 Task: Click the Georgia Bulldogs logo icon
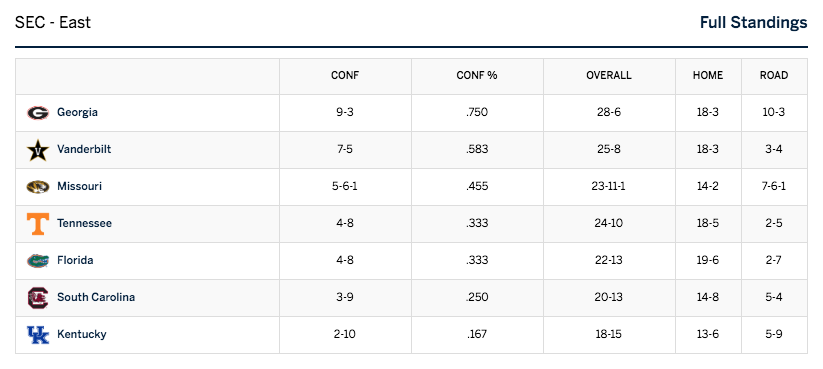click(38, 113)
